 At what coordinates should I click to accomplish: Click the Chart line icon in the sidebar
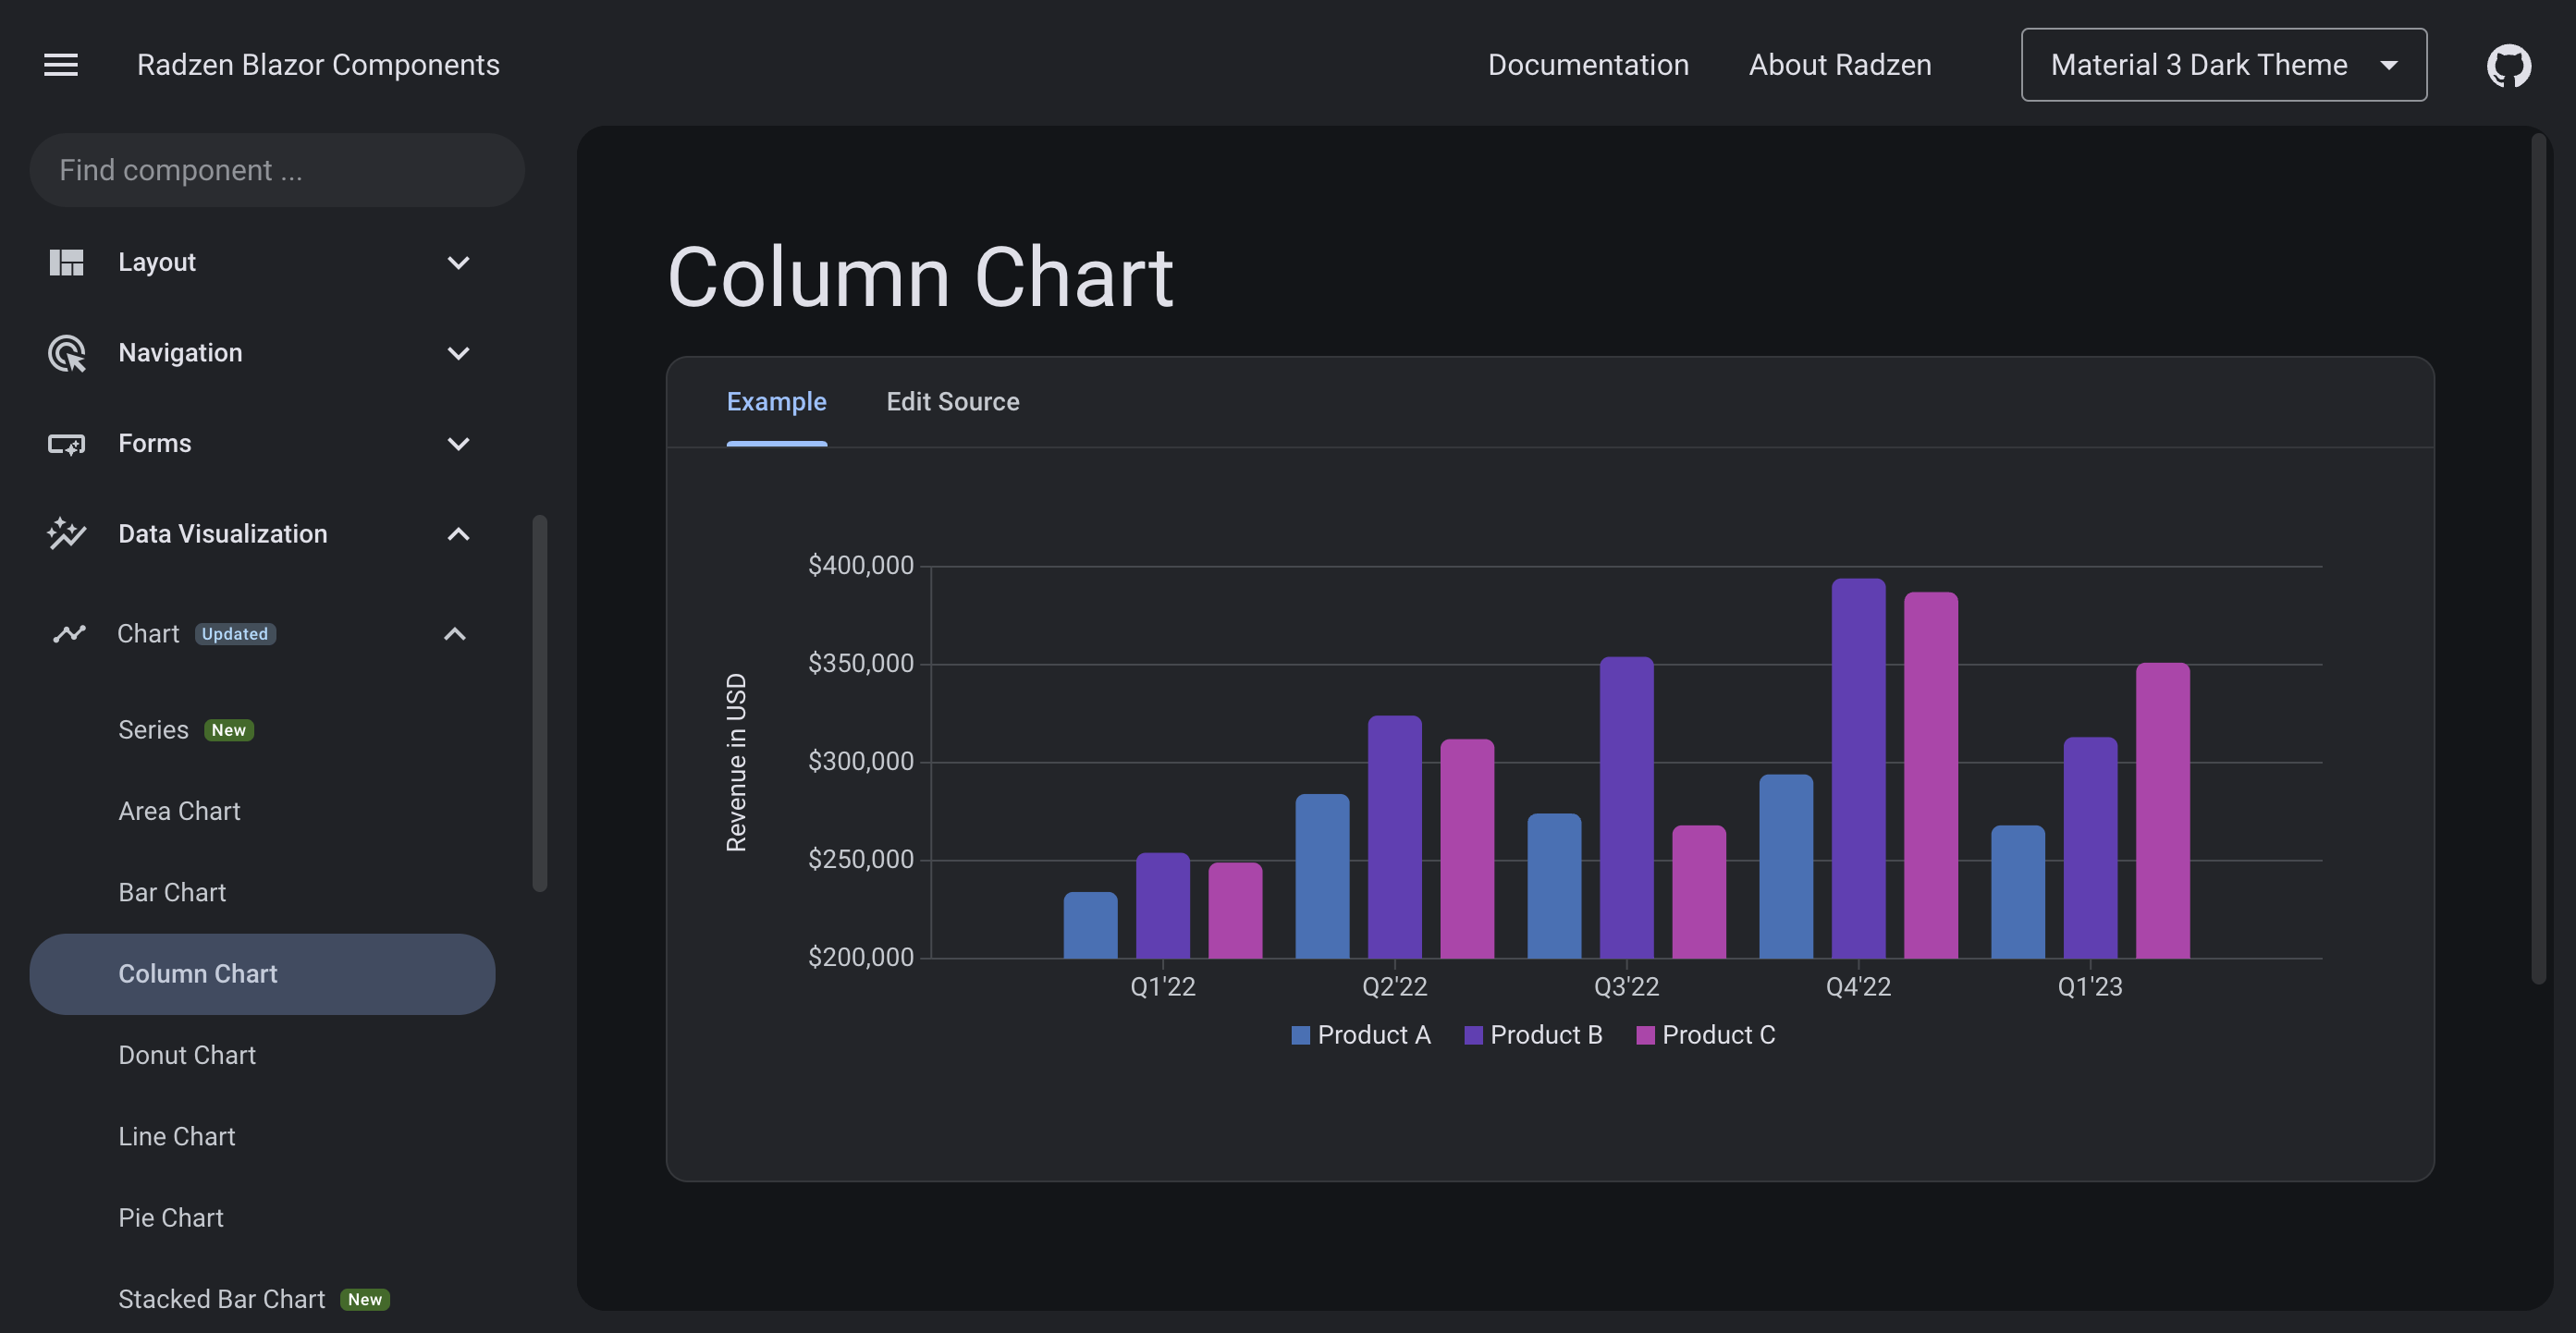click(69, 634)
